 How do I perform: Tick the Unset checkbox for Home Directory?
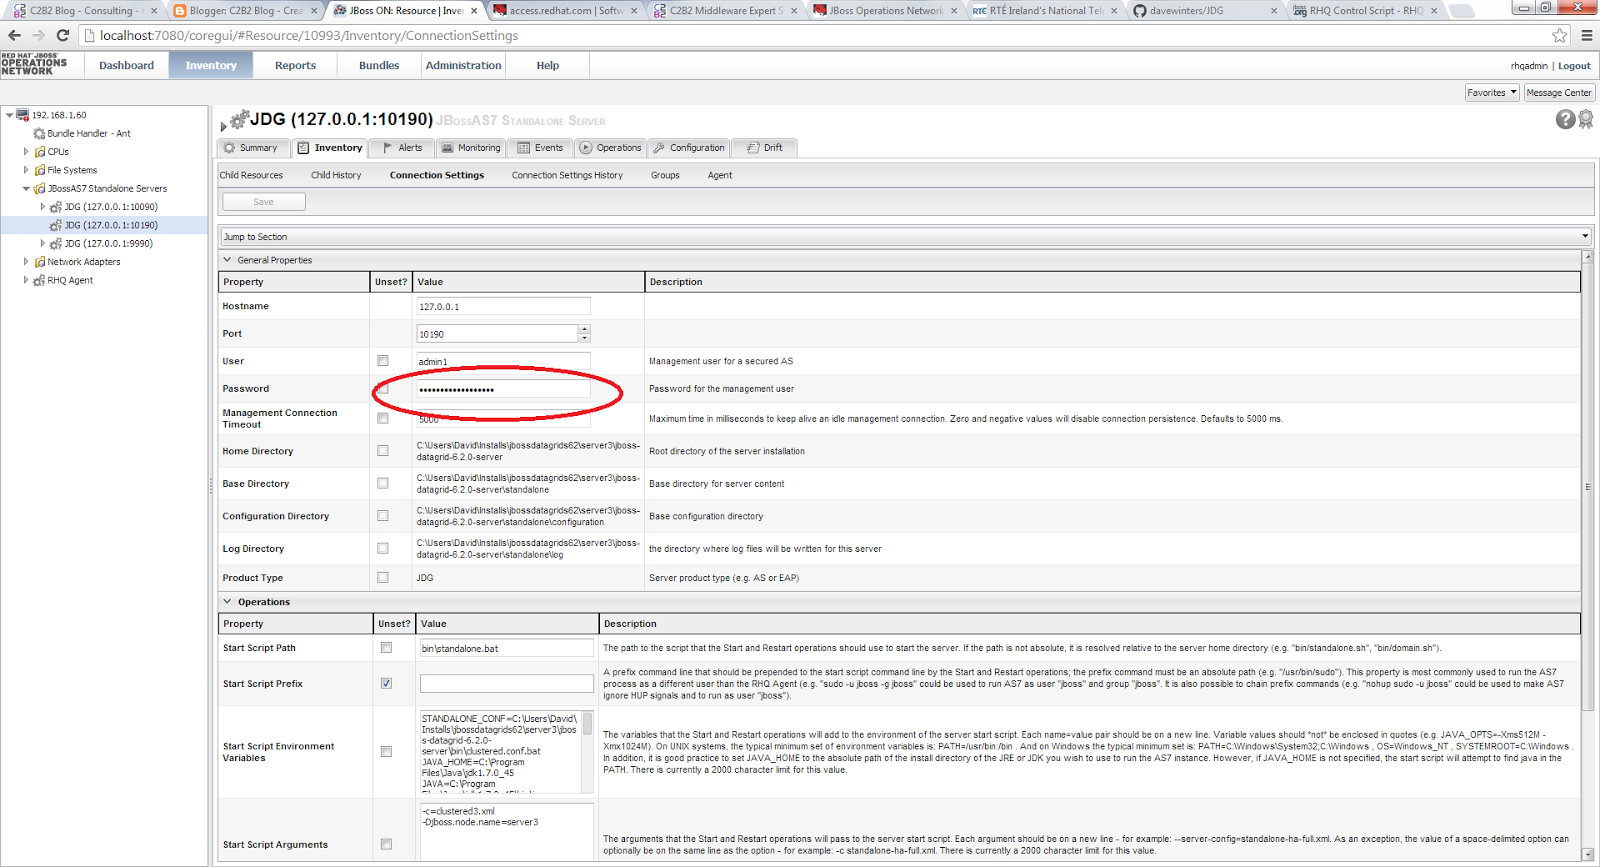click(383, 451)
